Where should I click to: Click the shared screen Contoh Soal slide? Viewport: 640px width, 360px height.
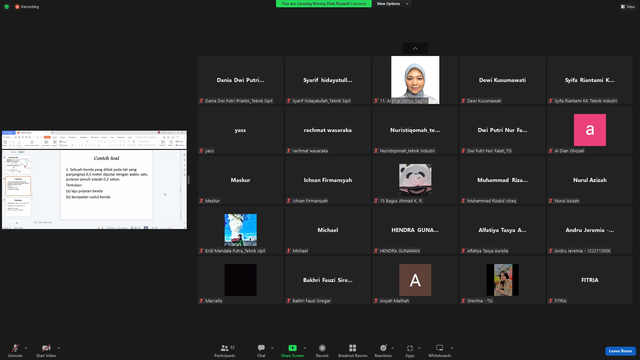pyautogui.click(x=107, y=185)
